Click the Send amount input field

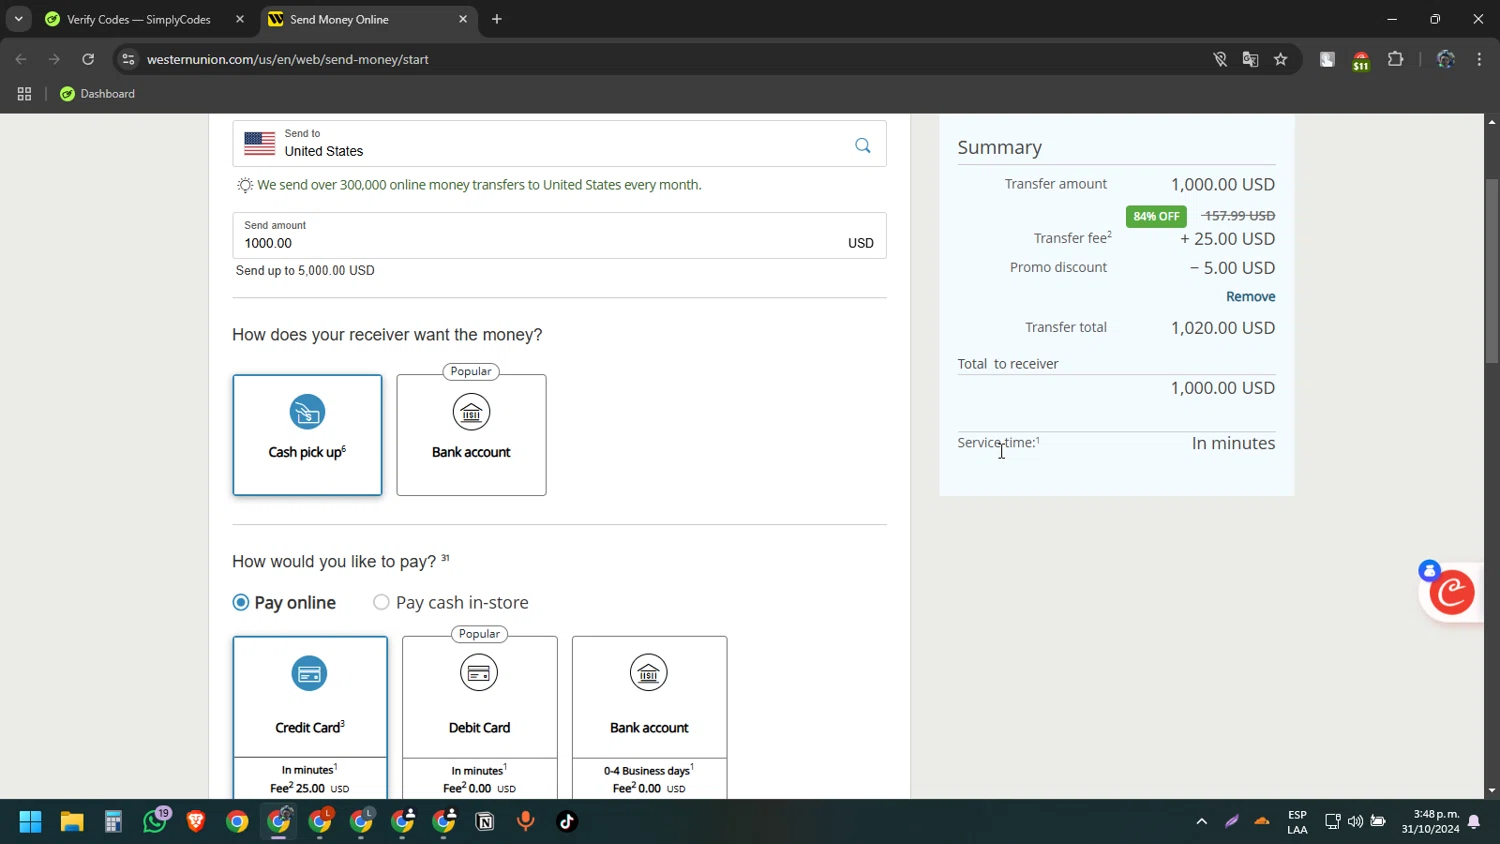pyautogui.click(x=559, y=236)
